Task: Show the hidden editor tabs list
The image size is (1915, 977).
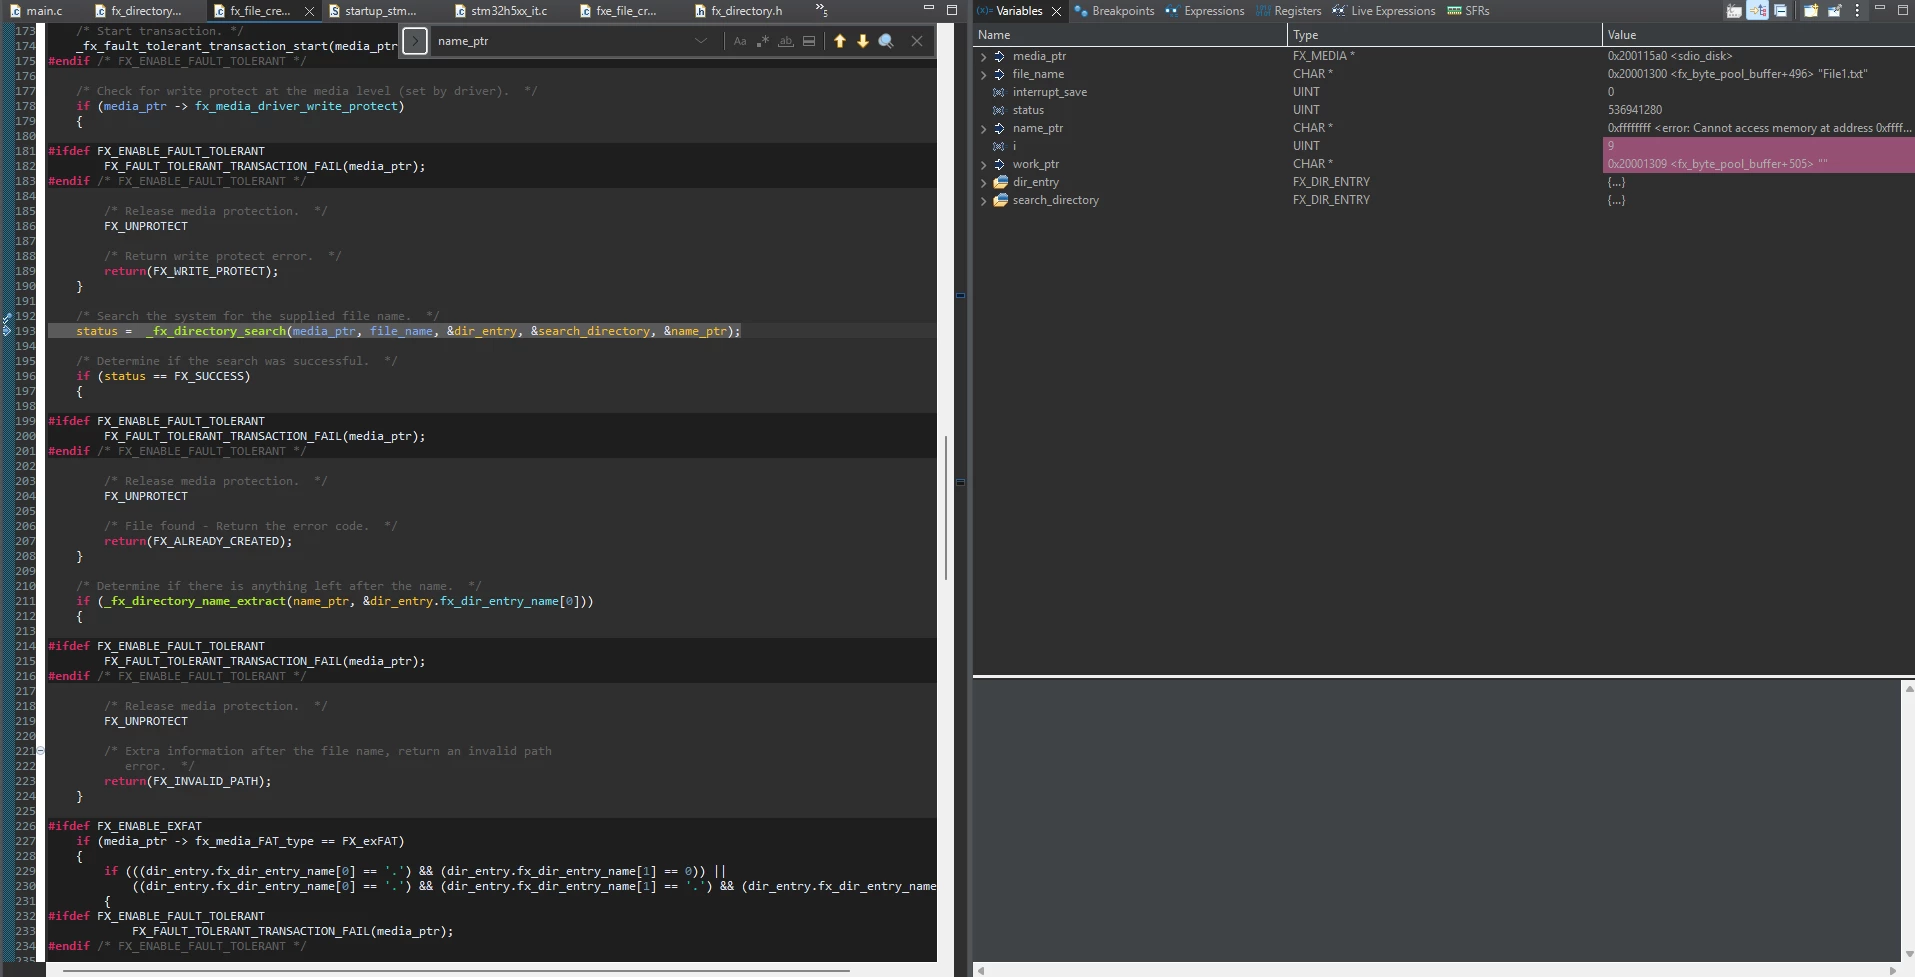Action: point(821,11)
